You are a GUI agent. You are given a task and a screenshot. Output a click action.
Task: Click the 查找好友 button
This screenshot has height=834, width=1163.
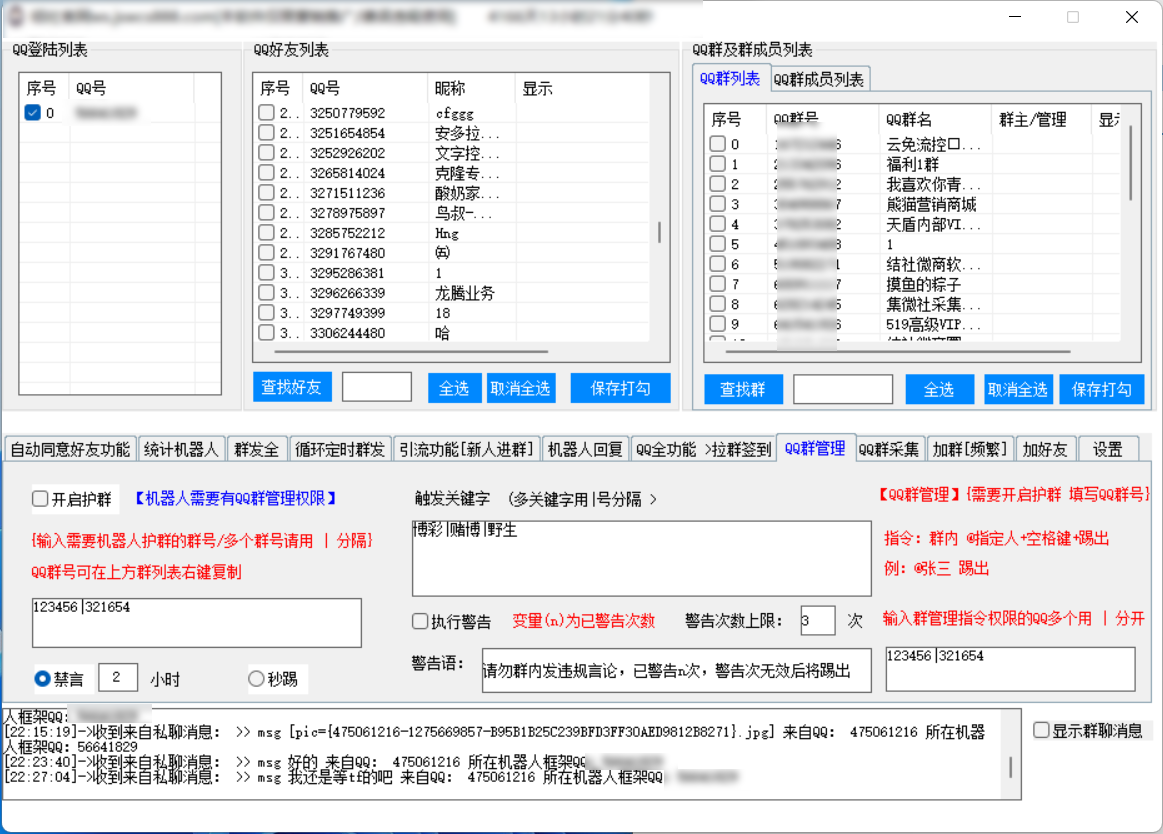tap(291, 388)
